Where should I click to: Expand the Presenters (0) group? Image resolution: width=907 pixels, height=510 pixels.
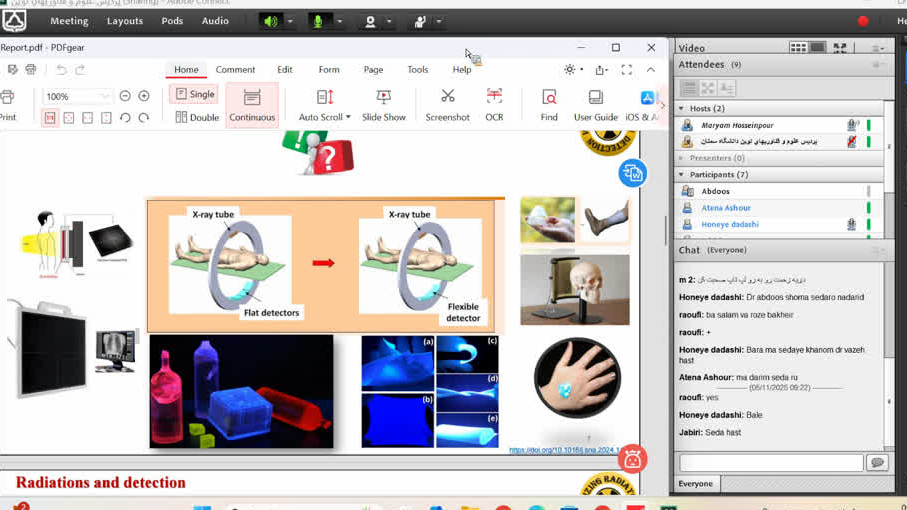pyautogui.click(x=681, y=158)
